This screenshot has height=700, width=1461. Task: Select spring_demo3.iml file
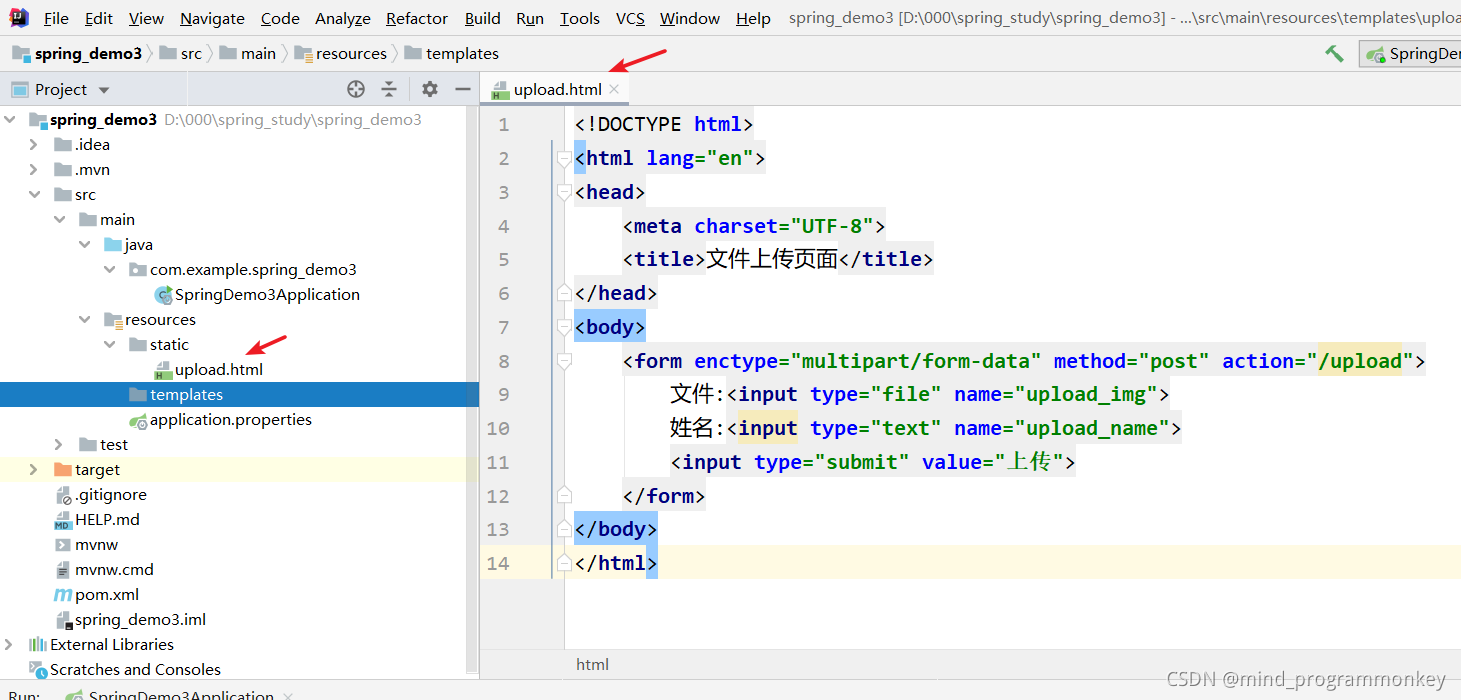130,619
